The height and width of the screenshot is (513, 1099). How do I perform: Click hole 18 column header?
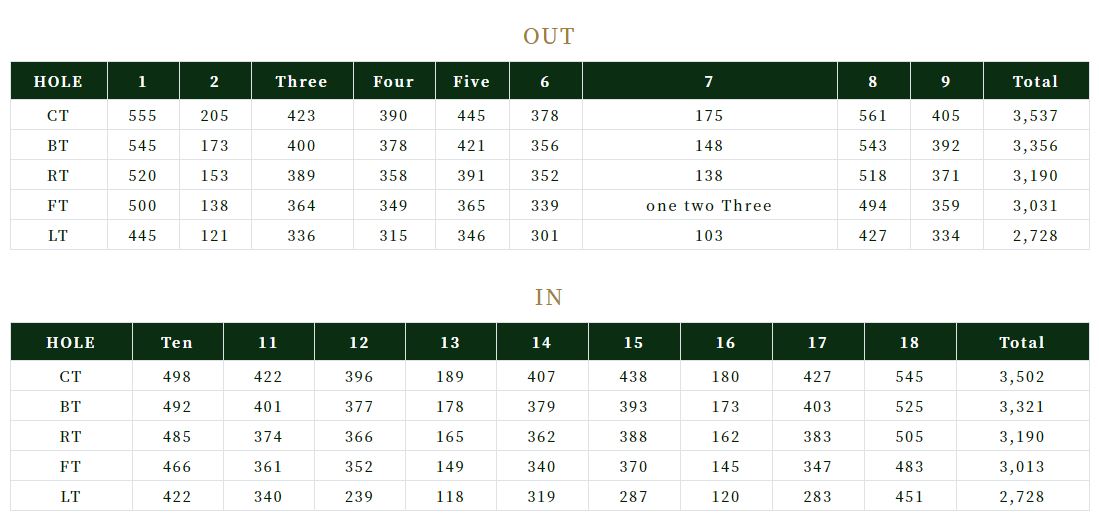[x=910, y=343]
